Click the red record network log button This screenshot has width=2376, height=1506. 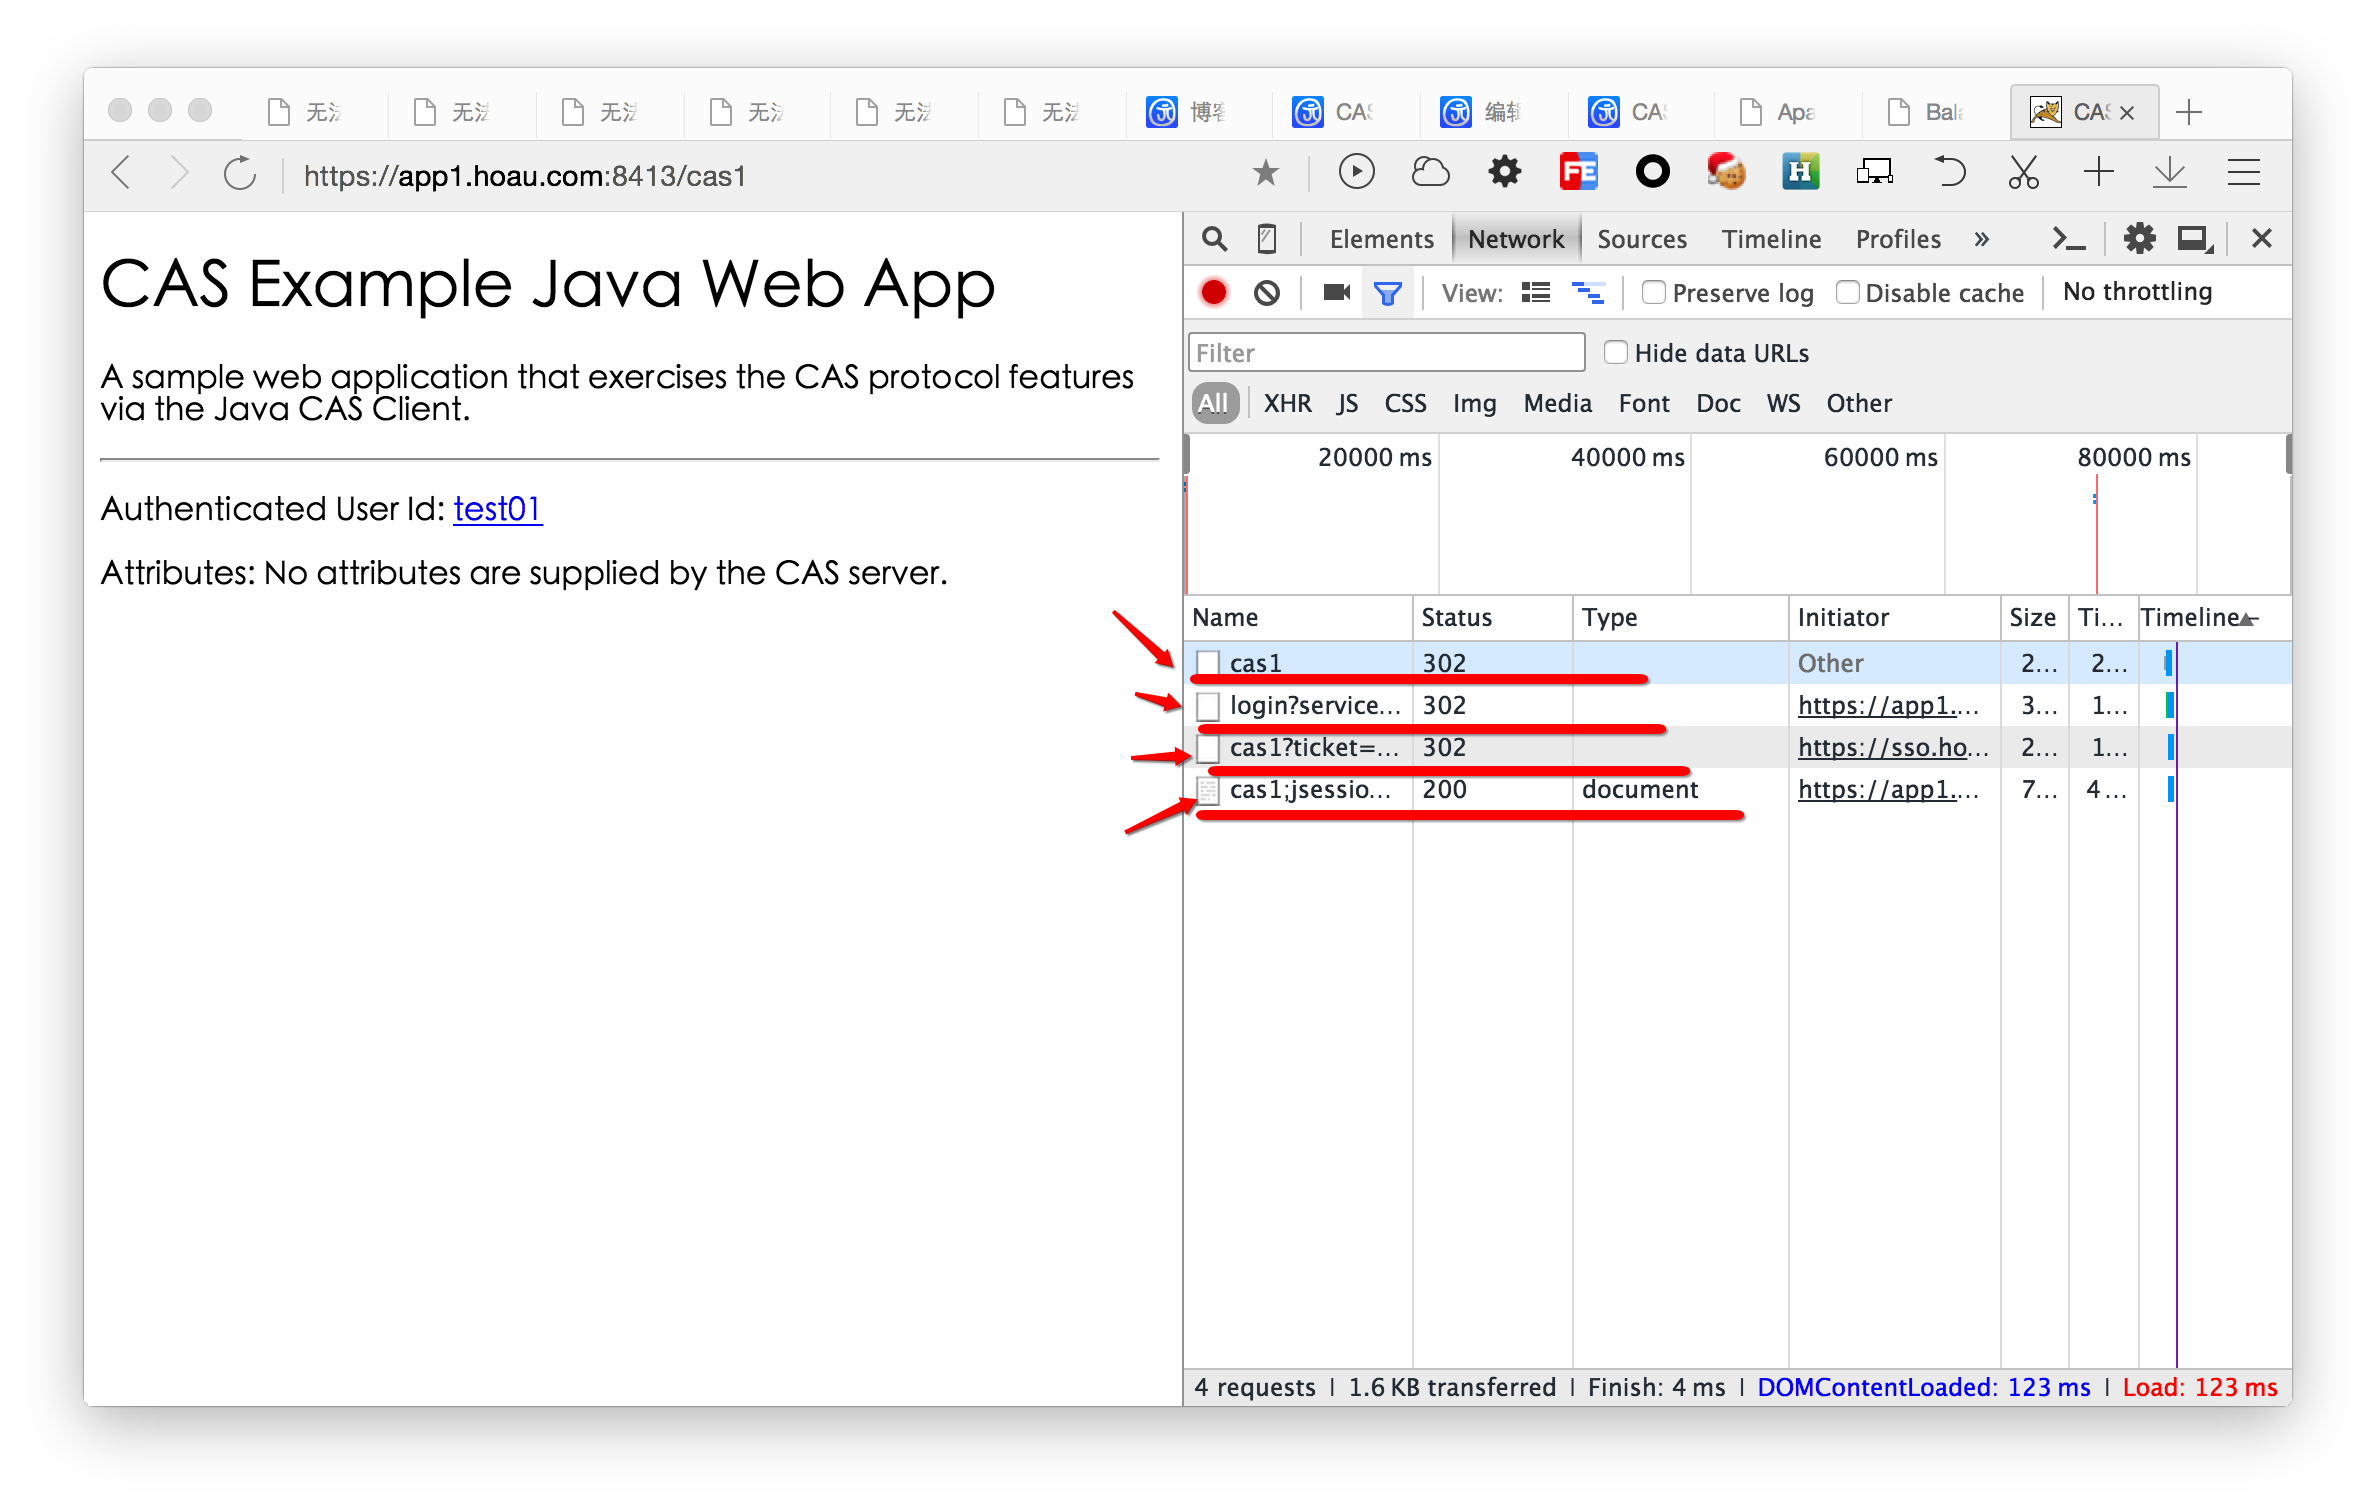(x=1214, y=292)
